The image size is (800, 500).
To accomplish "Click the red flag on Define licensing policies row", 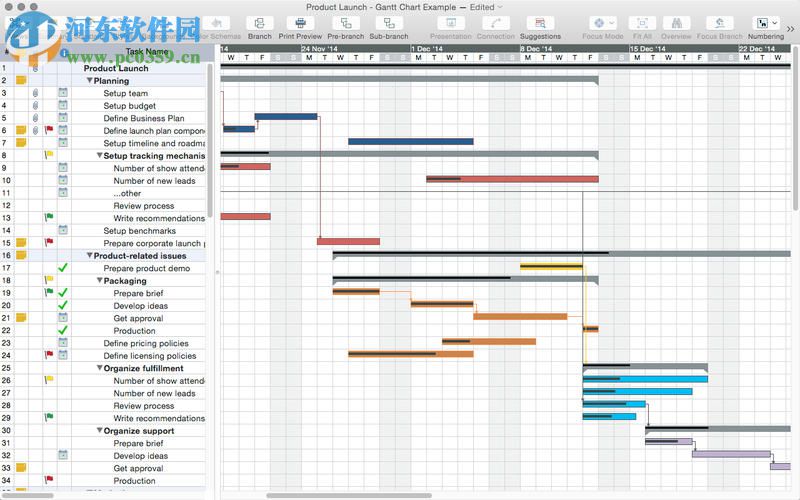I will pos(49,355).
